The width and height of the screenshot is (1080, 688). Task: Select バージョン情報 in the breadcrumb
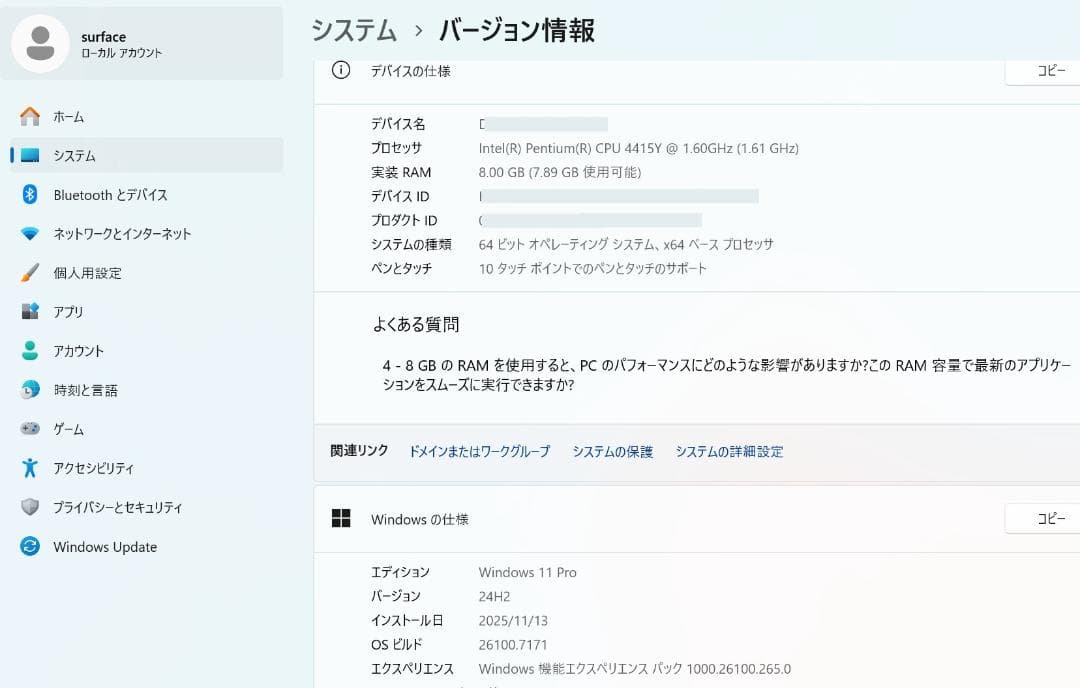coord(516,31)
